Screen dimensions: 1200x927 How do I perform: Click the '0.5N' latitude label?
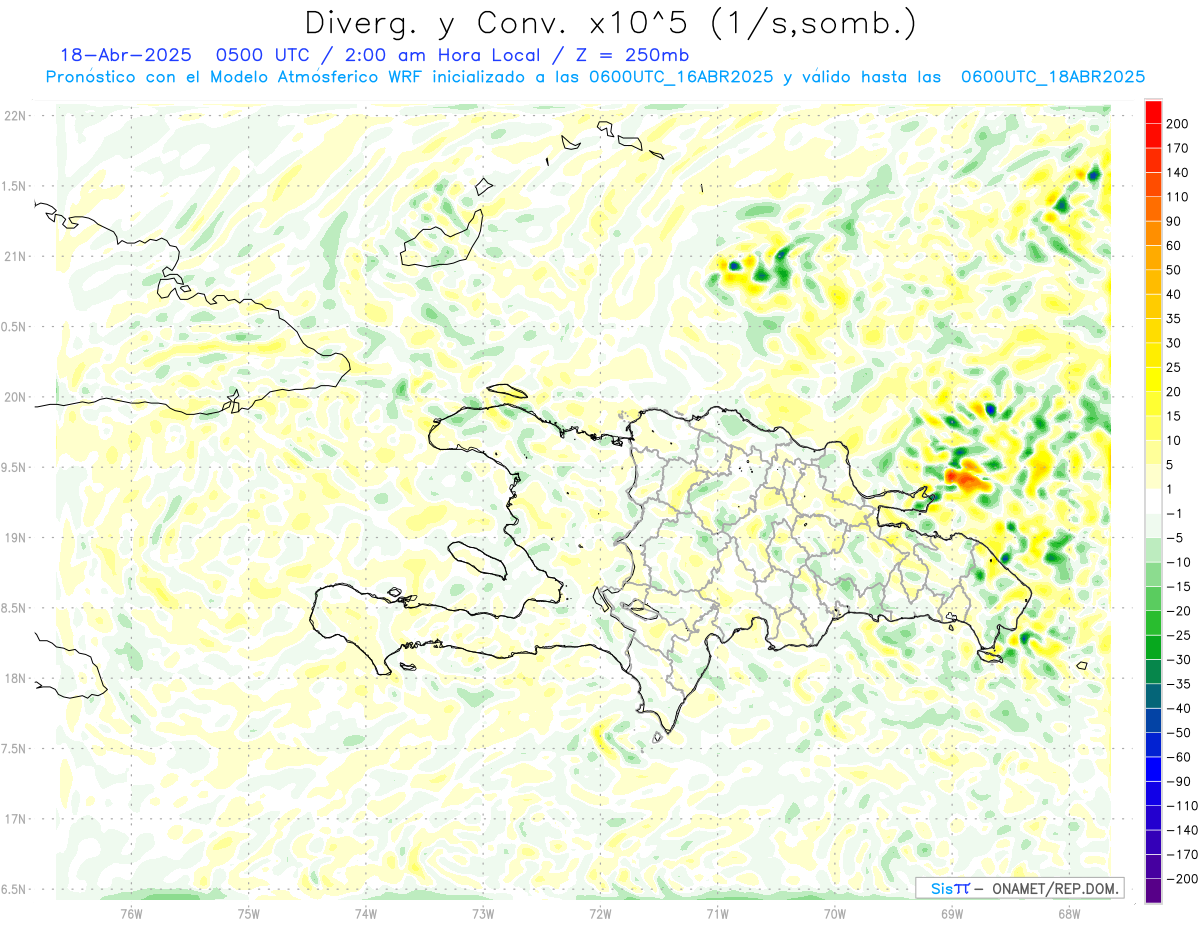tap(15, 327)
